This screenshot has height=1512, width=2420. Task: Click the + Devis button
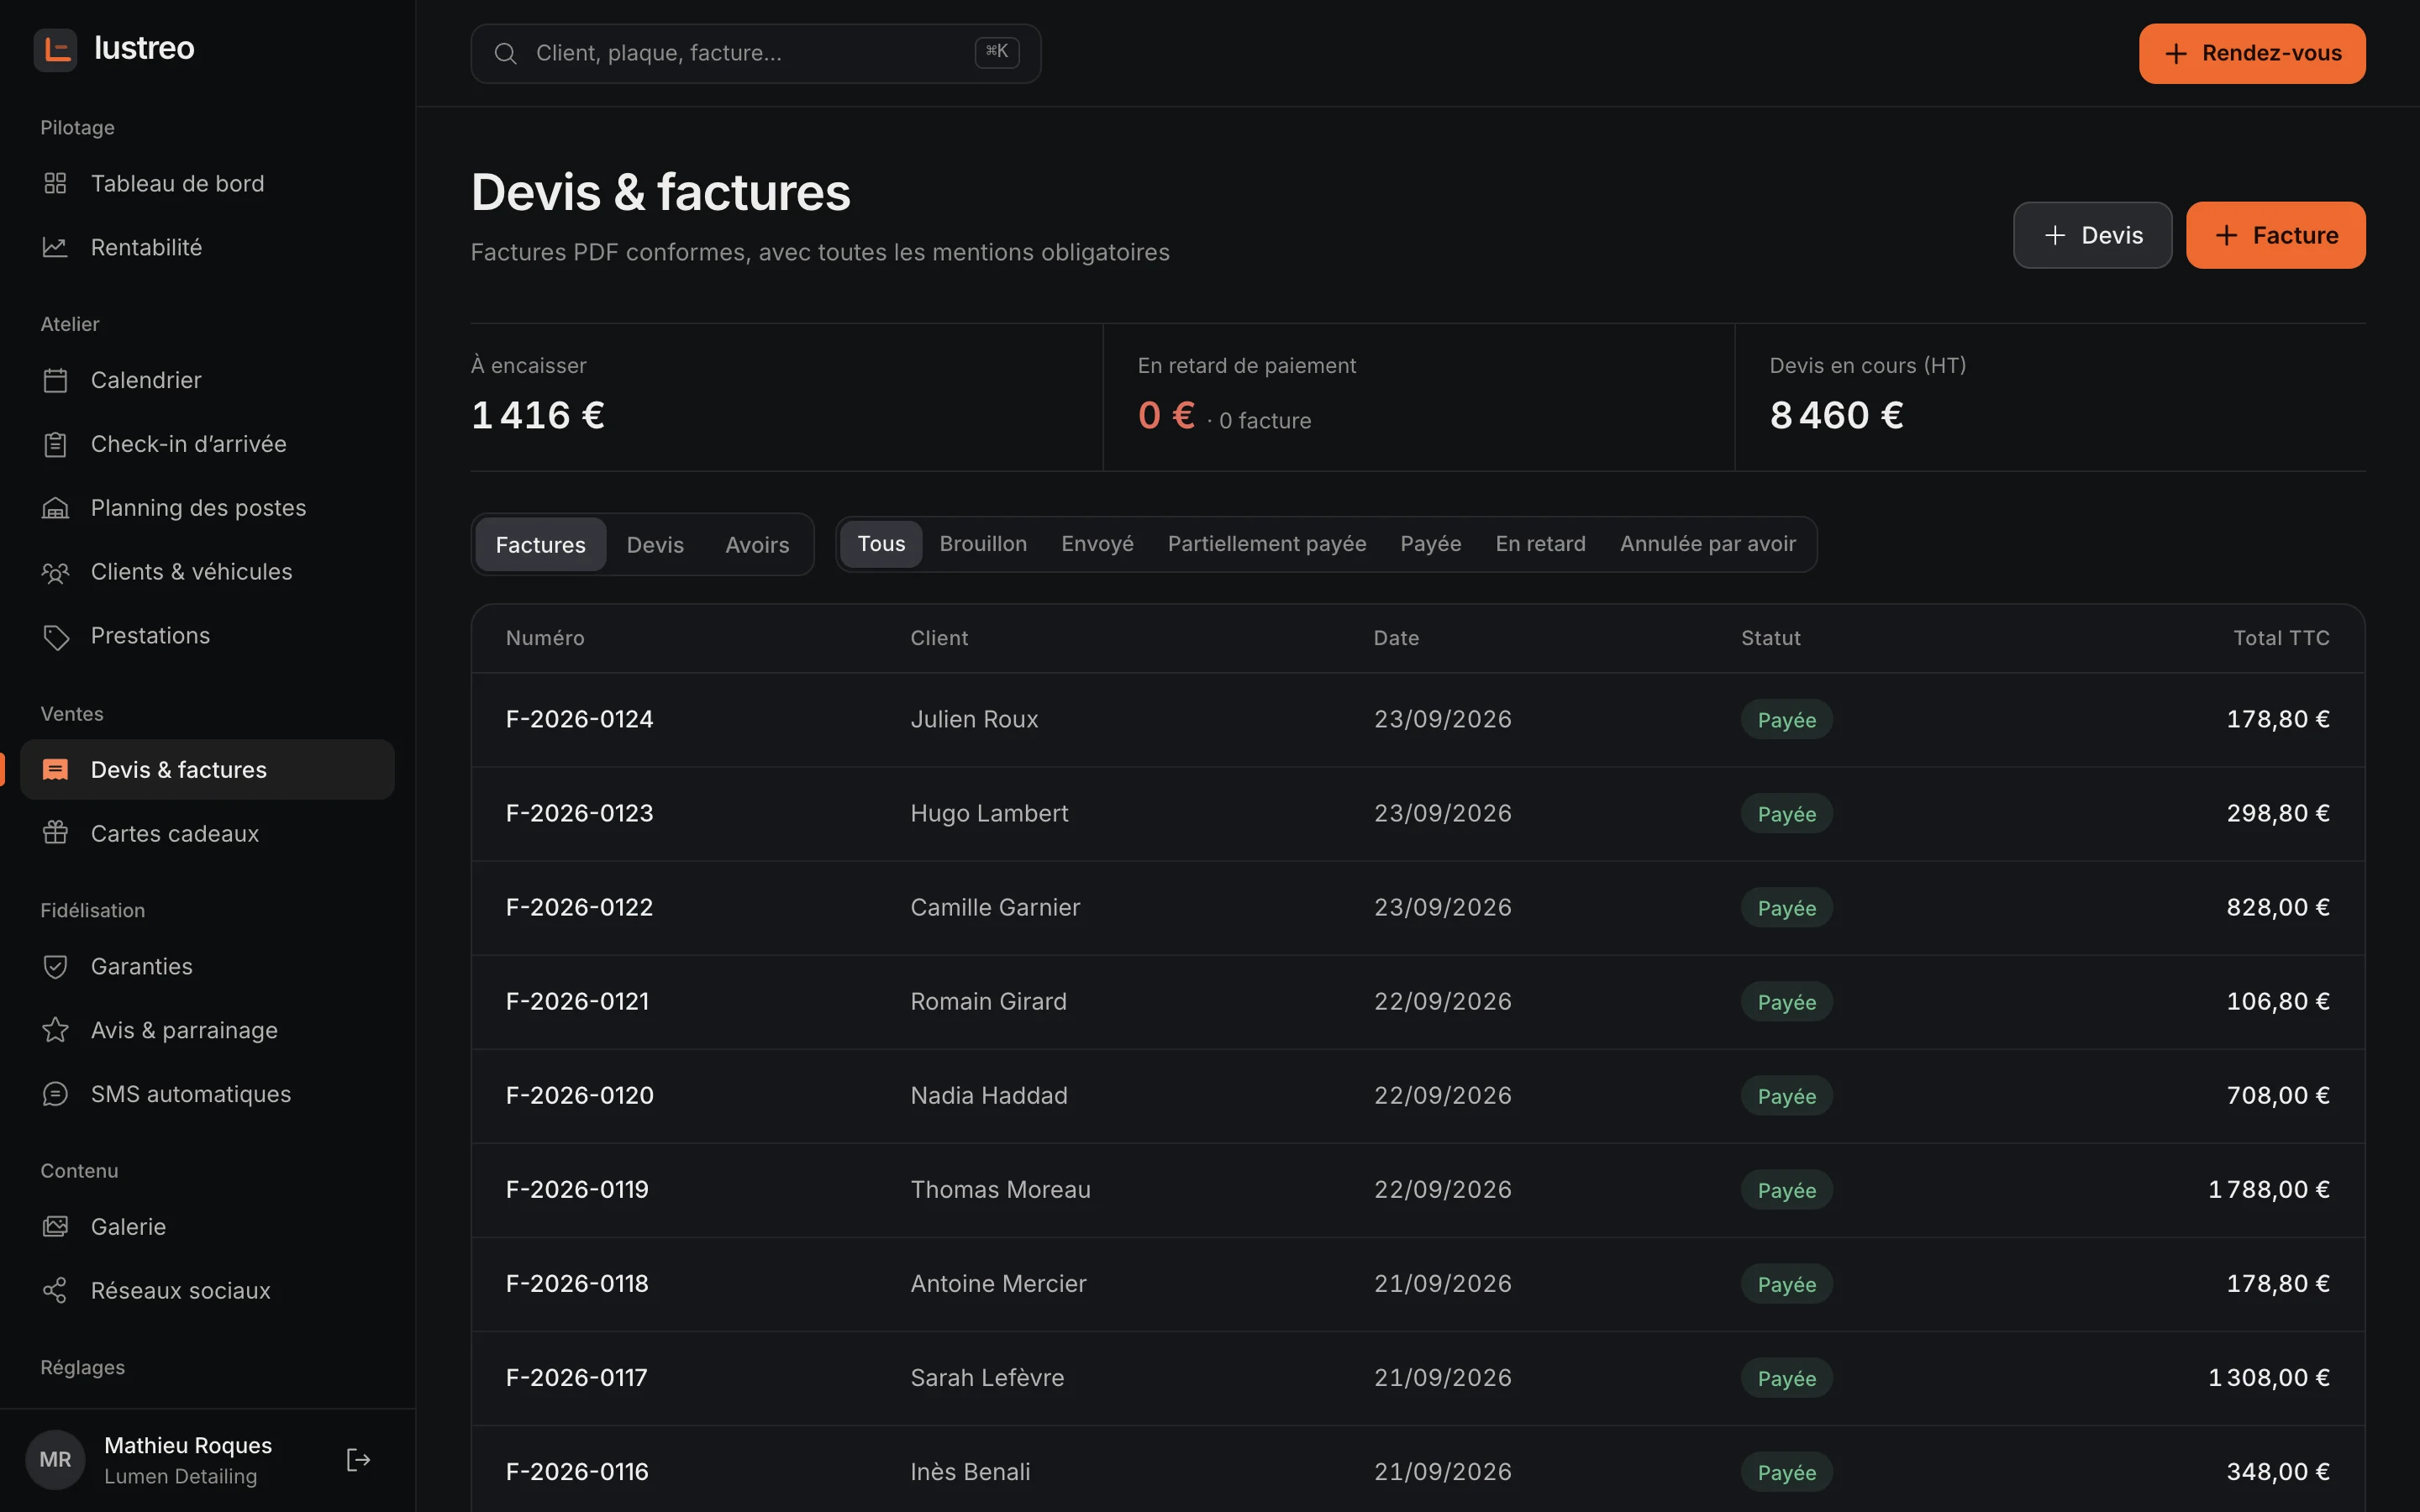[x=2092, y=235]
